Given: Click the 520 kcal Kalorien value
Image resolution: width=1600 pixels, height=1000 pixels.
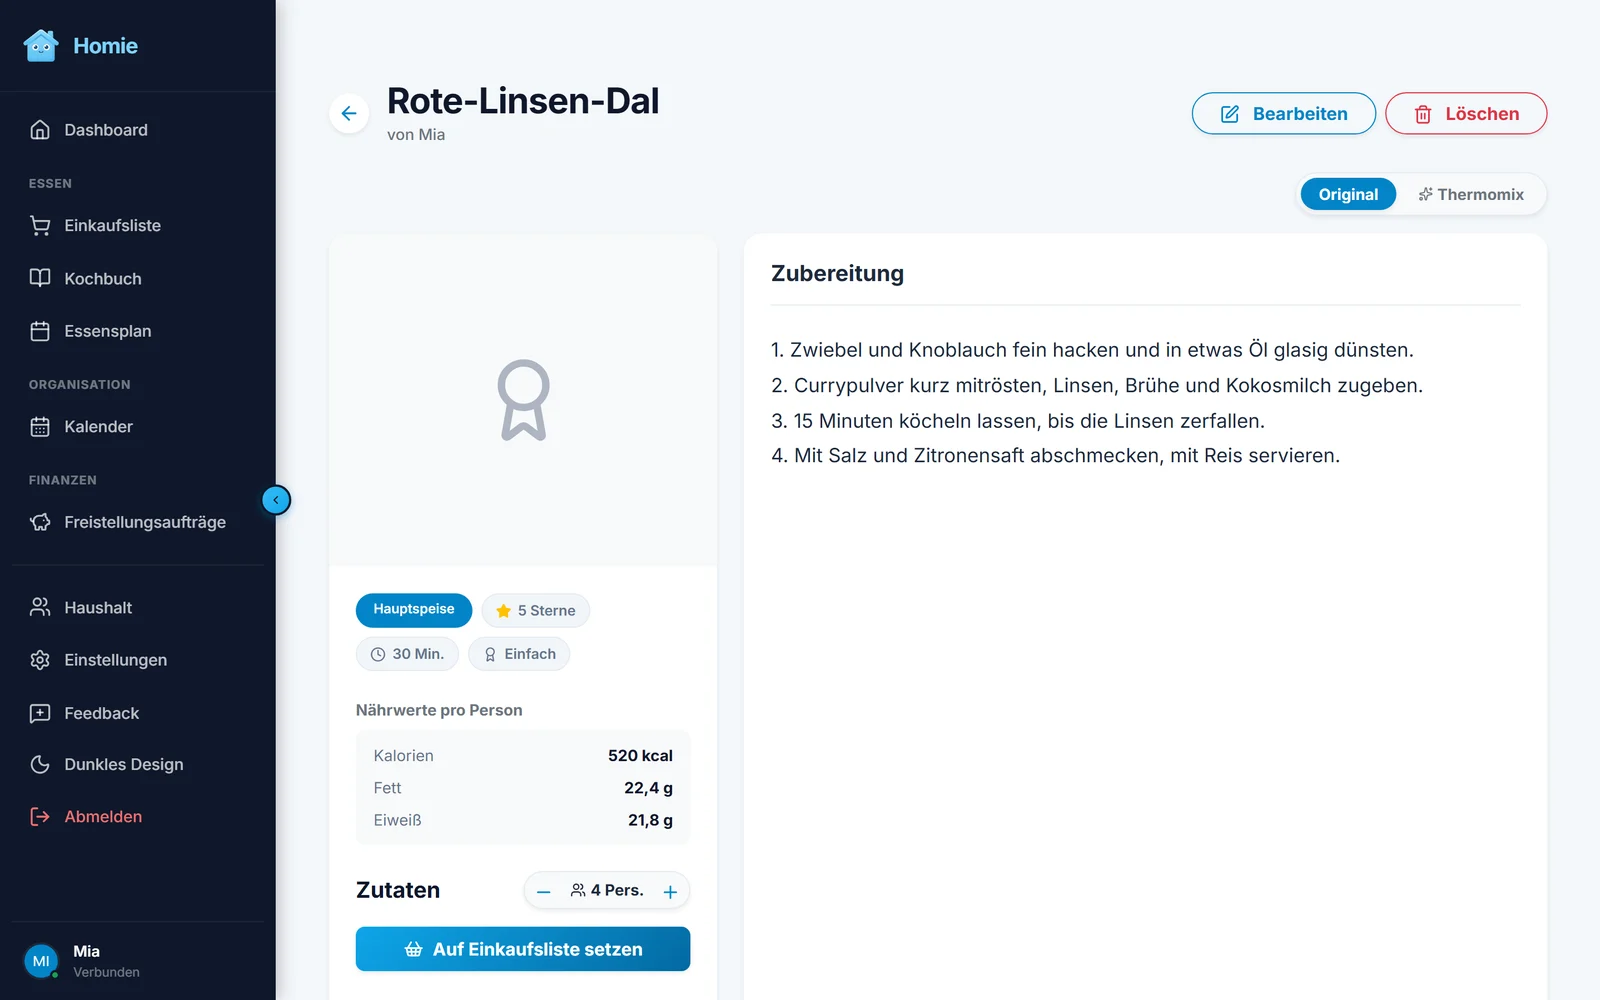Looking at the screenshot, I should pos(640,756).
